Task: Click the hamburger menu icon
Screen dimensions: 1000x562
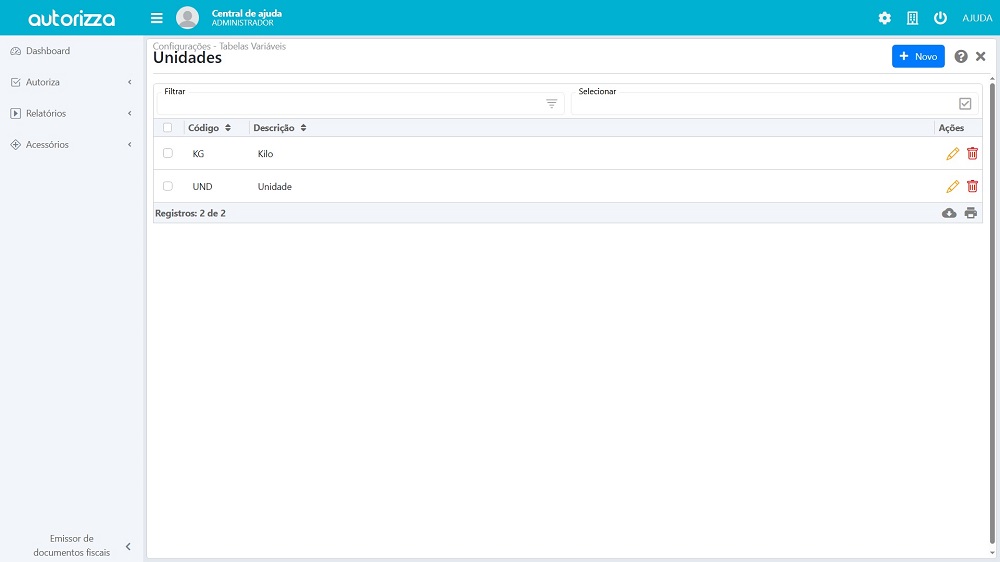Action: 156,18
